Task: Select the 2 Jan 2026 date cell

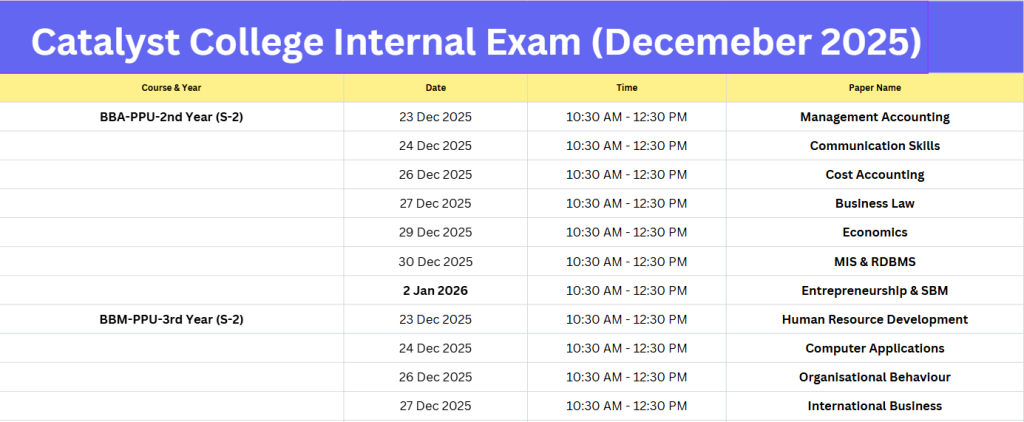Action: pos(435,291)
